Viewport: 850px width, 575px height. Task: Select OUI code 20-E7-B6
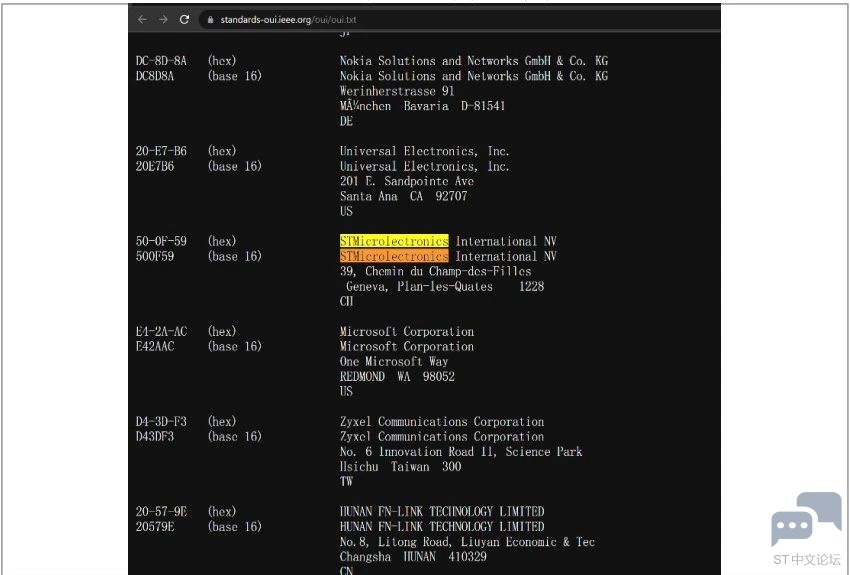161,151
